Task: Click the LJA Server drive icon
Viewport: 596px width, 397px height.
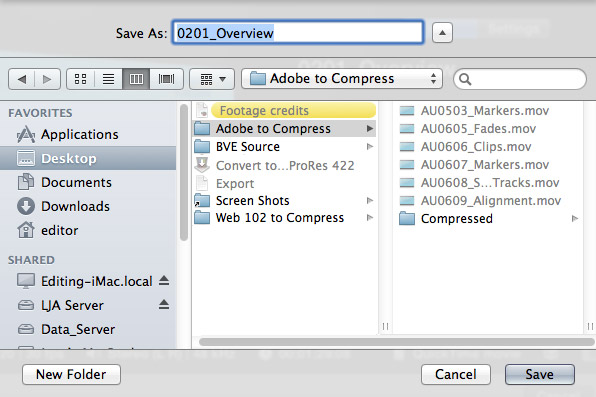Action: point(26,305)
